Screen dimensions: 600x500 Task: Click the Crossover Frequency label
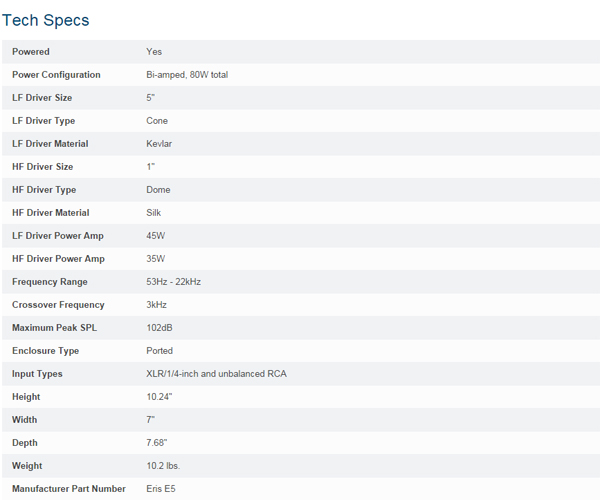click(x=58, y=305)
